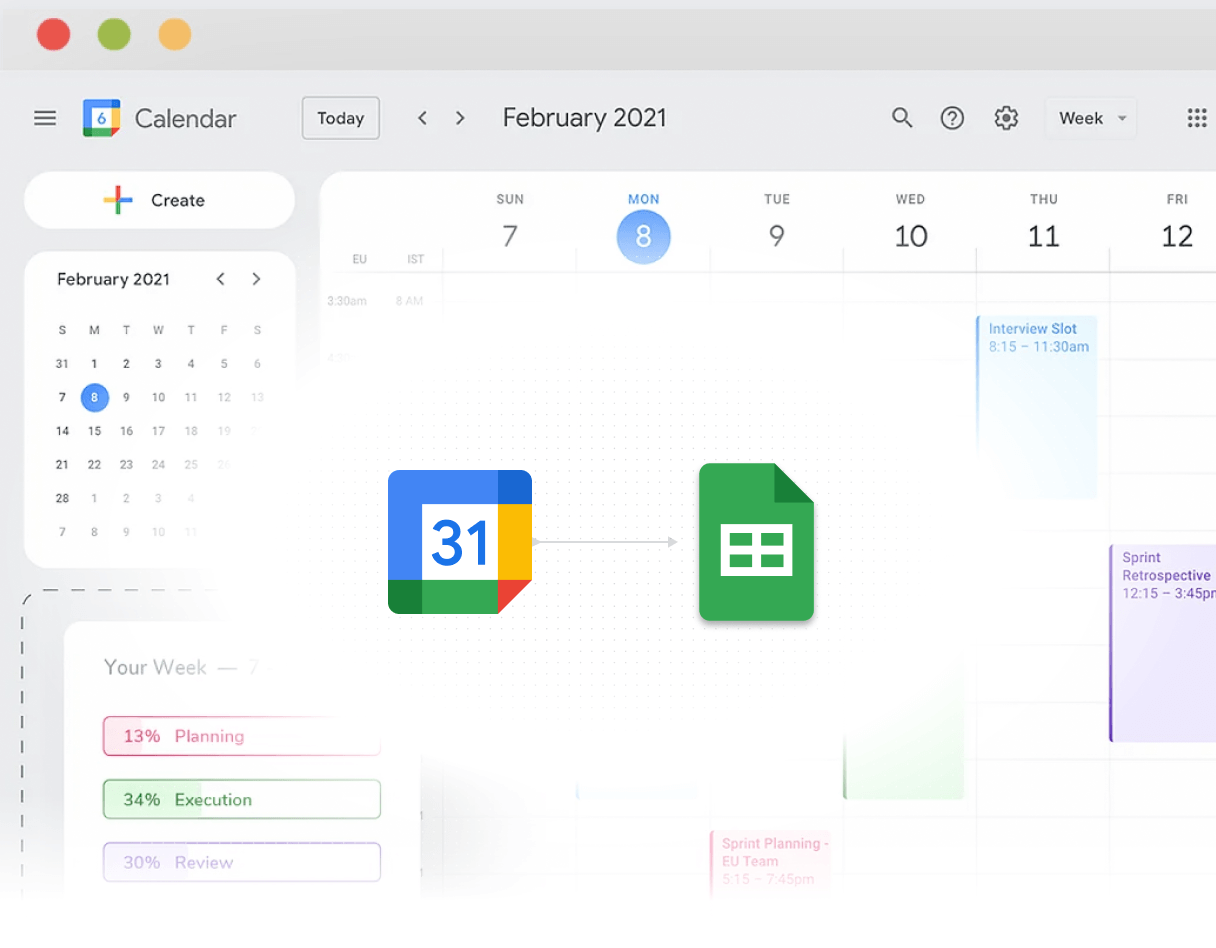Open the Google apps grid icon
This screenshot has height=948, width=1216.
point(1196,118)
